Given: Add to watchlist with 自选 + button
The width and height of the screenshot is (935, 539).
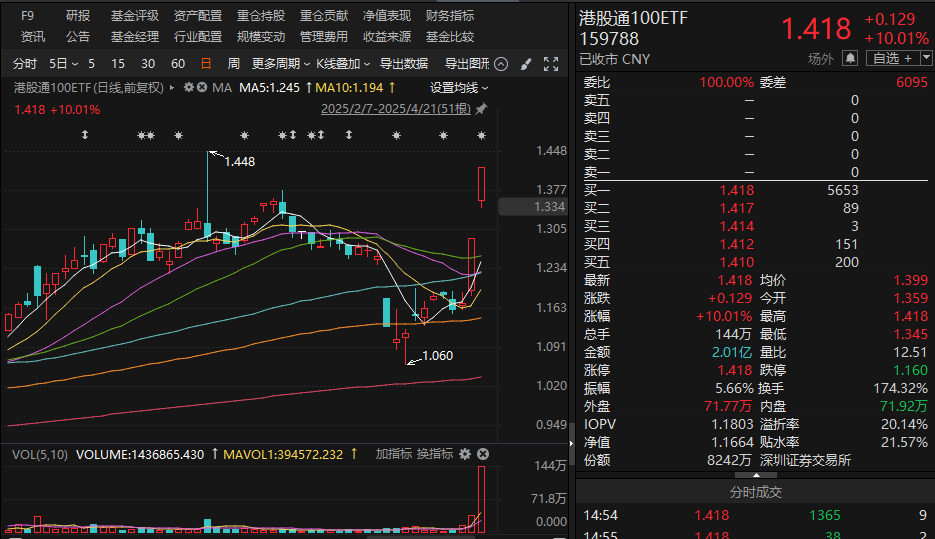Looking at the screenshot, I should pyautogui.click(x=893, y=58).
